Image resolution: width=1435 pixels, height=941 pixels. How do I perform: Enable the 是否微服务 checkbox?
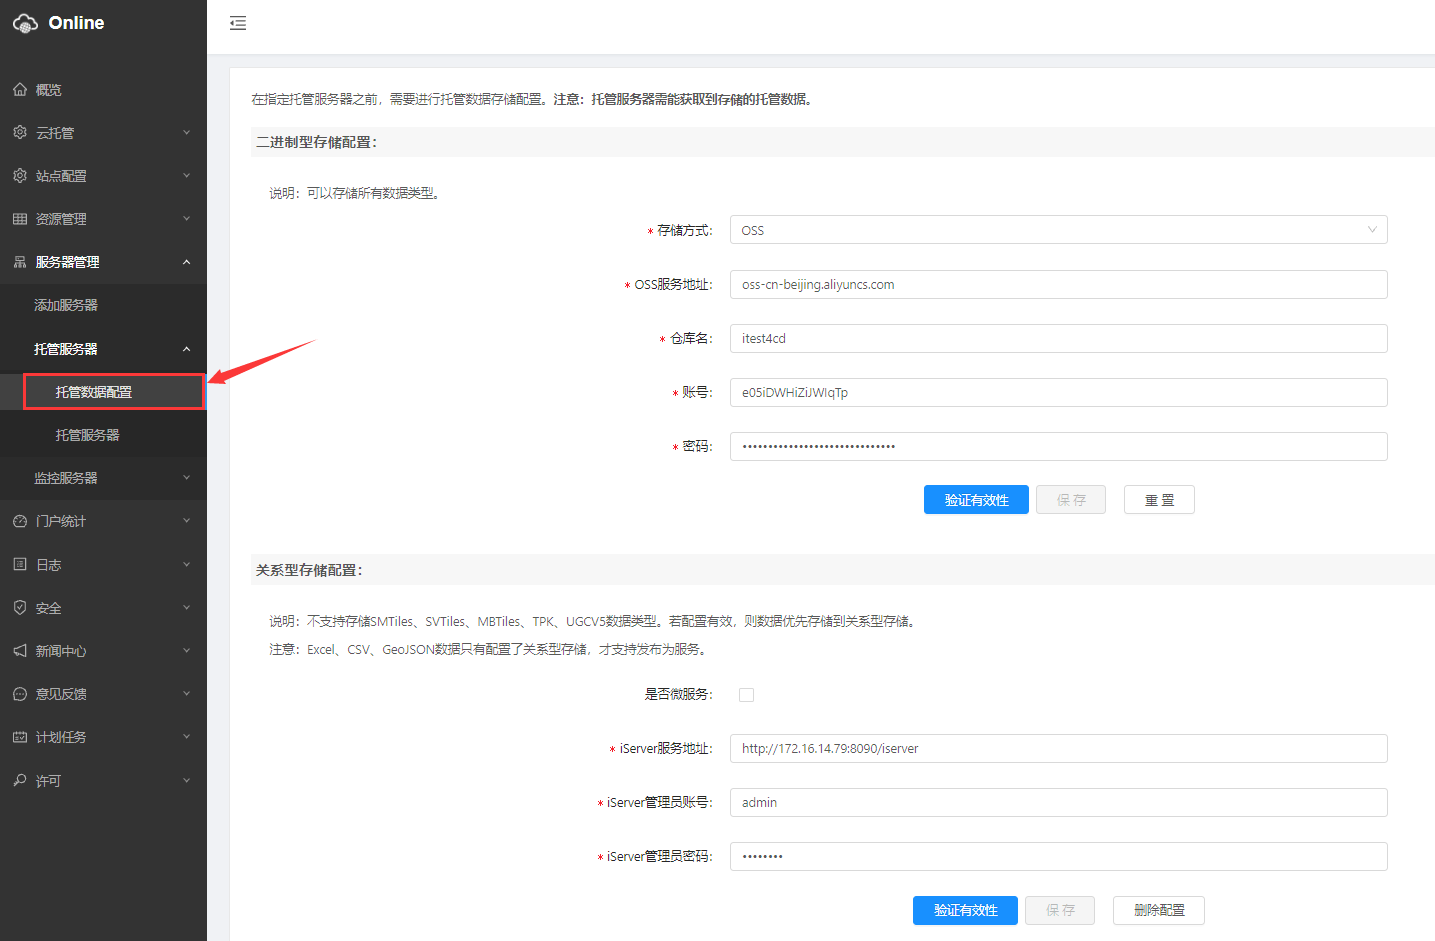tap(746, 695)
